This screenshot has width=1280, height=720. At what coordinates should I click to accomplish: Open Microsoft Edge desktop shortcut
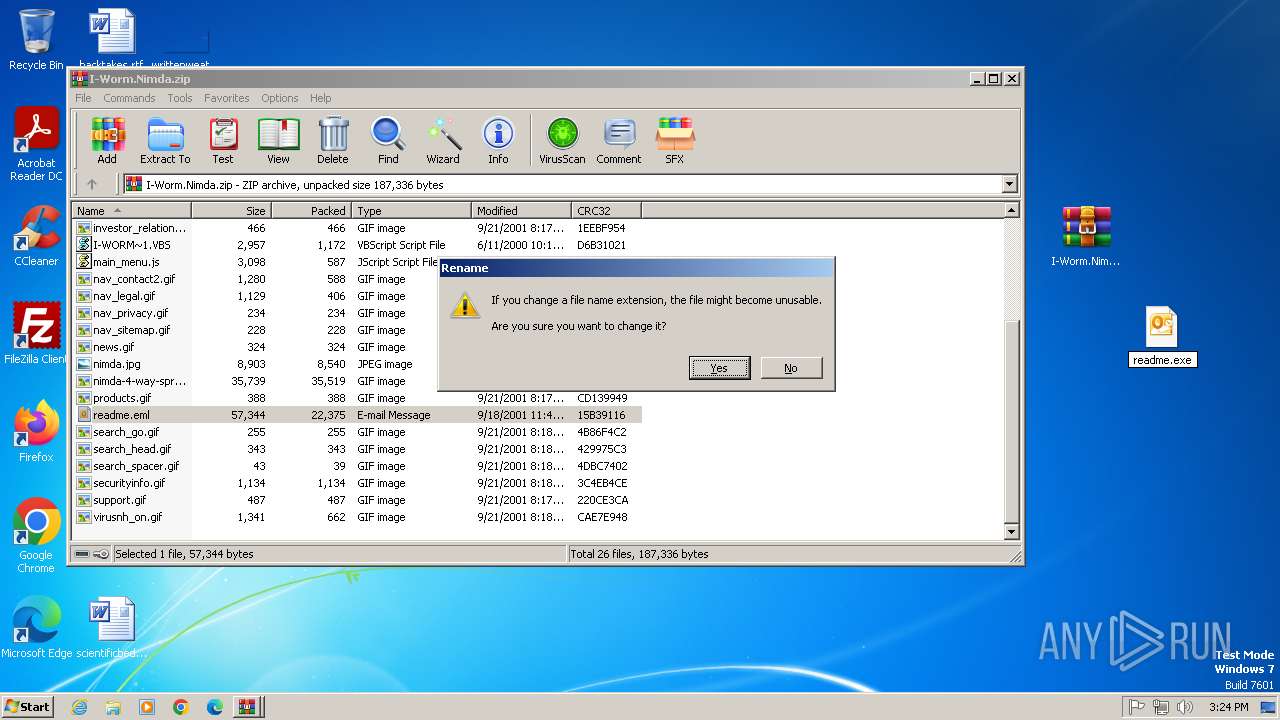point(36,628)
